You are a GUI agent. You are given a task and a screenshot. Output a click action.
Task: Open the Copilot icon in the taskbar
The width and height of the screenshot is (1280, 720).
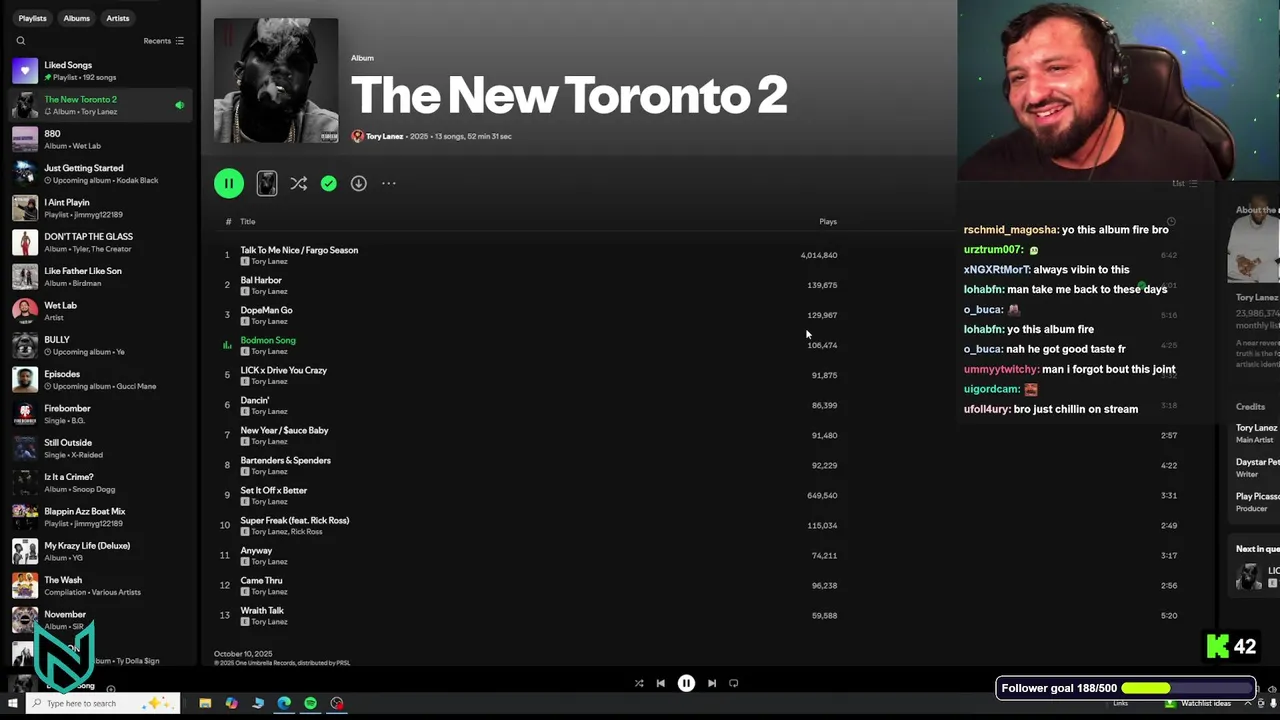click(231, 703)
